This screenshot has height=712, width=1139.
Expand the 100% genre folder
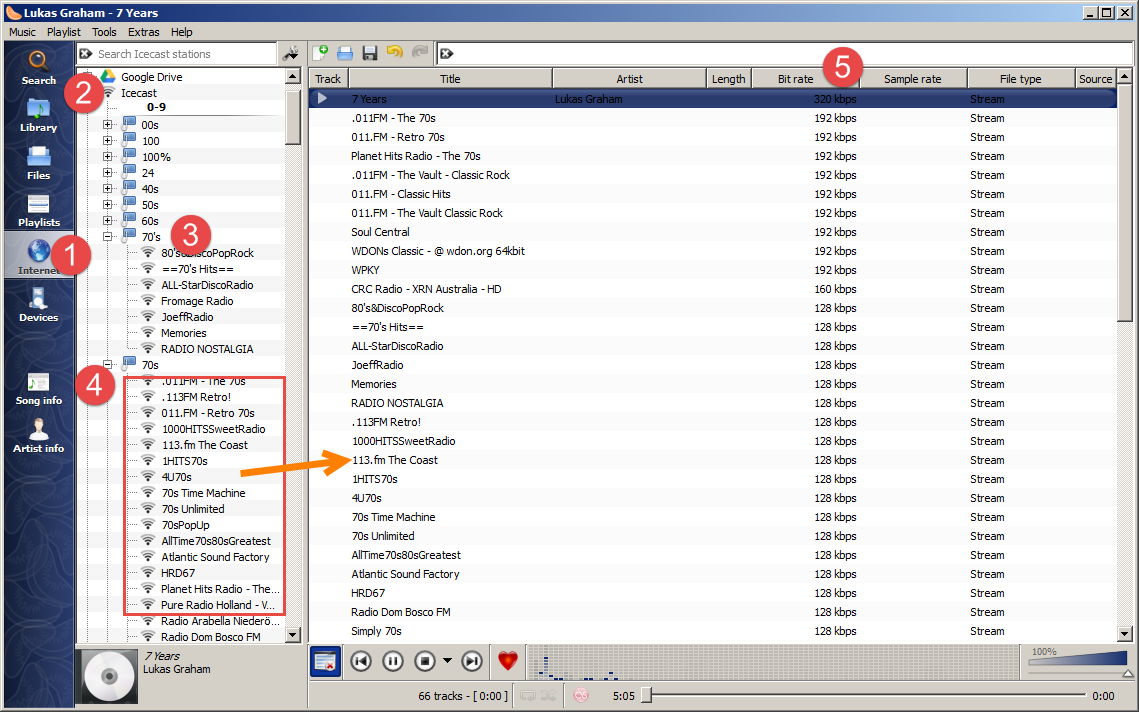pyautogui.click(x=108, y=157)
